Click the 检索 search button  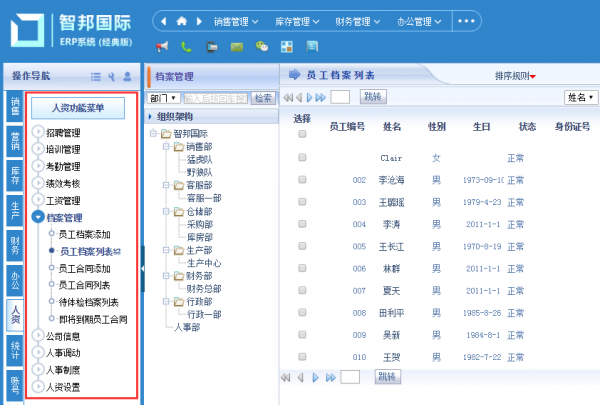[x=263, y=98]
